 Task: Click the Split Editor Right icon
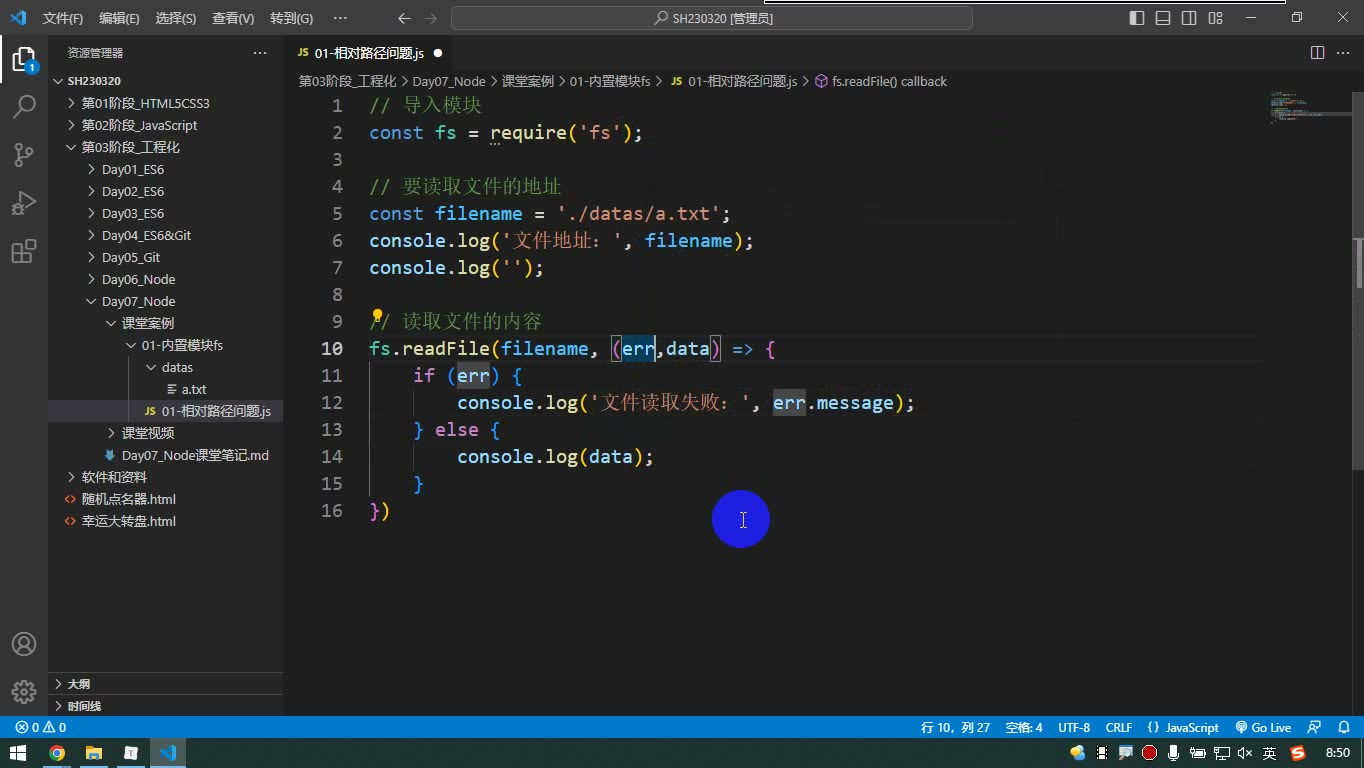1317,53
